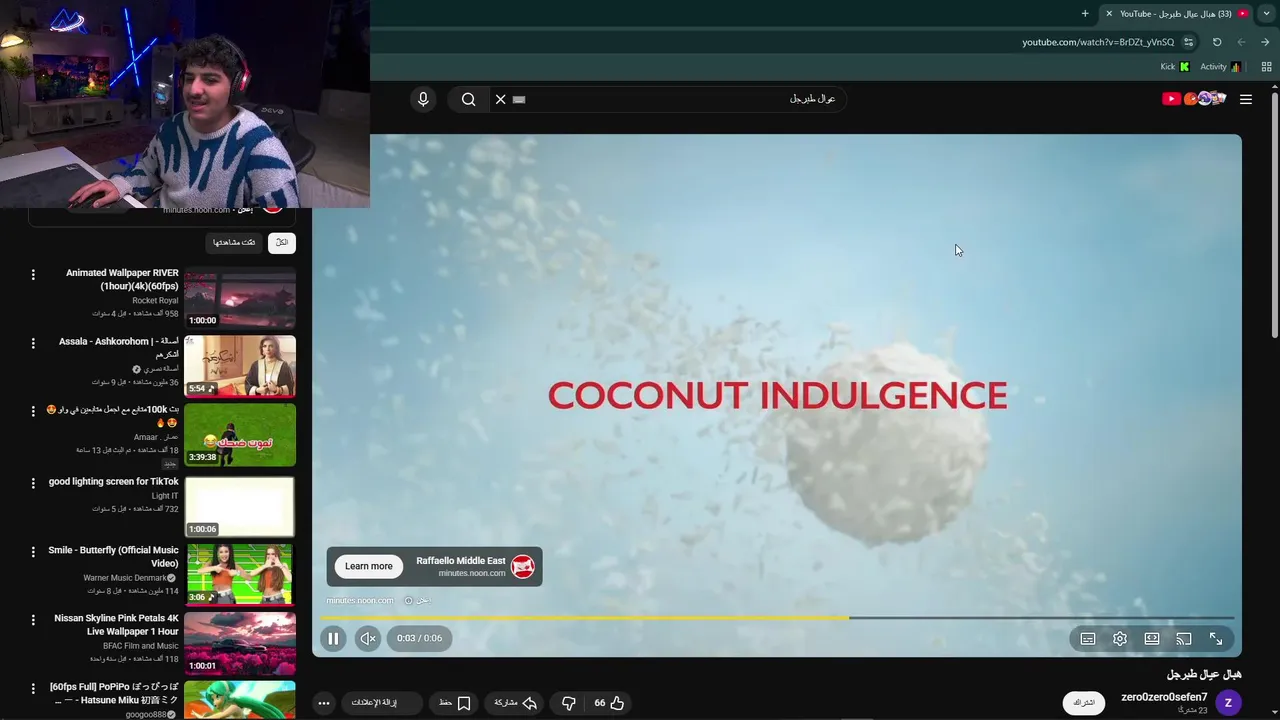Cast the video to a TV
The width and height of the screenshot is (1280, 720).
[1184, 639]
